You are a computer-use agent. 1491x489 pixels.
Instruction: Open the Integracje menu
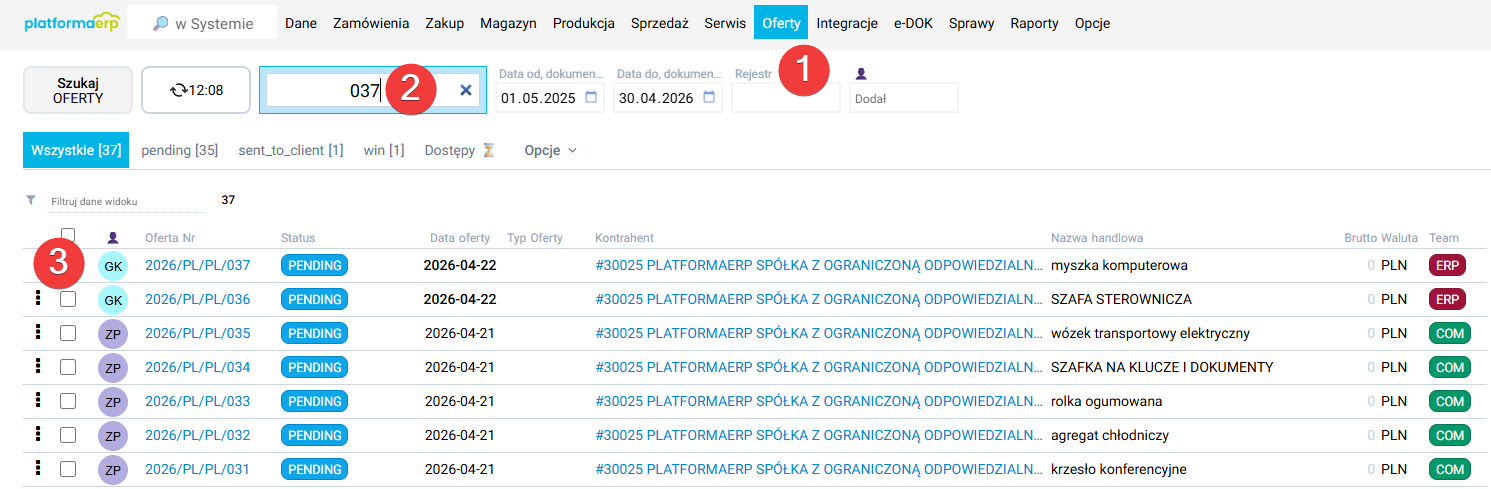pos(847,23)
